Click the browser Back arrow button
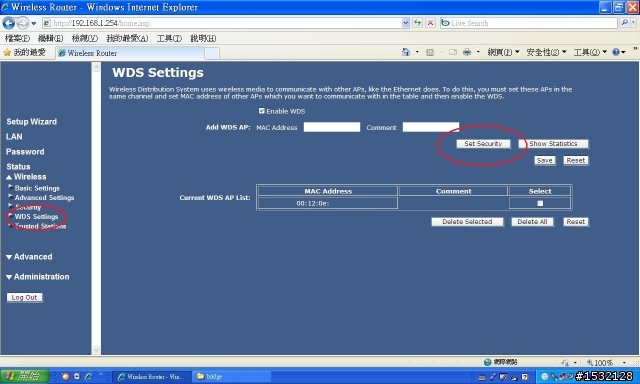 point(9,23)
